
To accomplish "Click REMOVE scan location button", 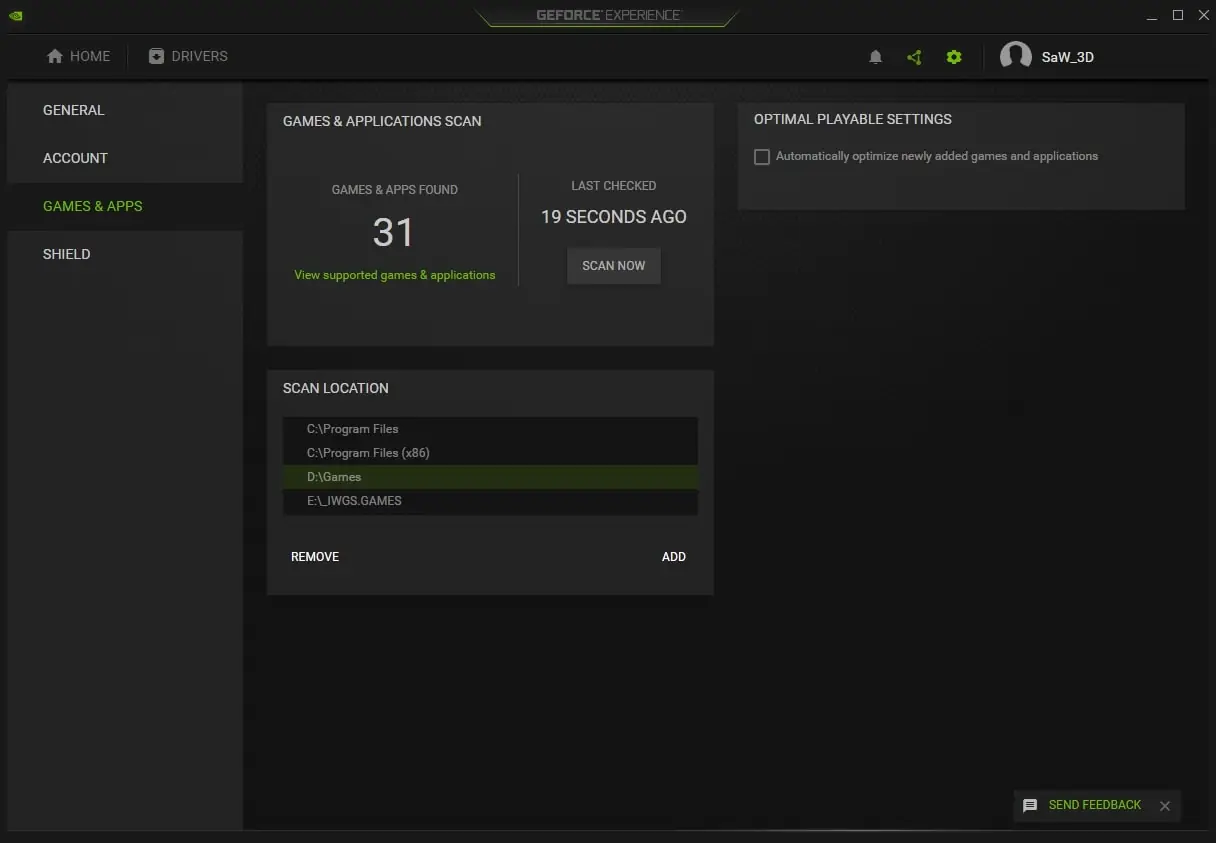I will (x=315, y=557).
